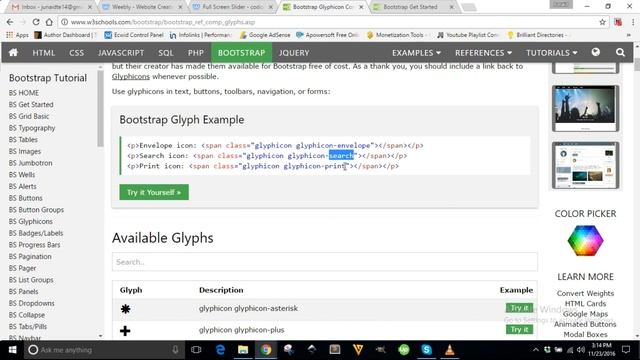The image size is (640, 360).
Task: Close the Bootstrap Glyphicon tab
Action: coord(361,7)
